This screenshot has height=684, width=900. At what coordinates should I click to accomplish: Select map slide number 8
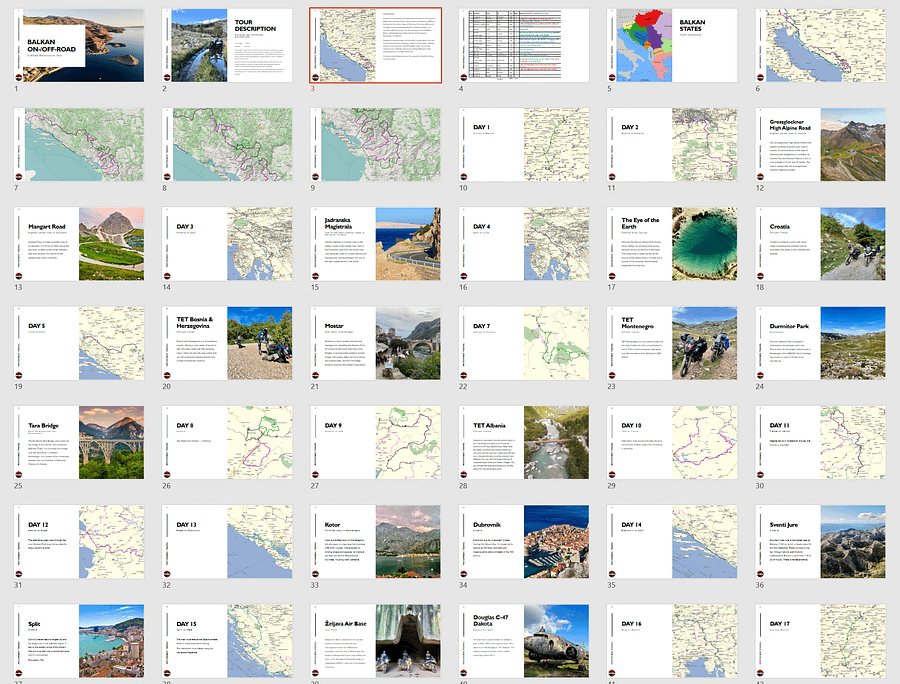(x=227, y=145)
